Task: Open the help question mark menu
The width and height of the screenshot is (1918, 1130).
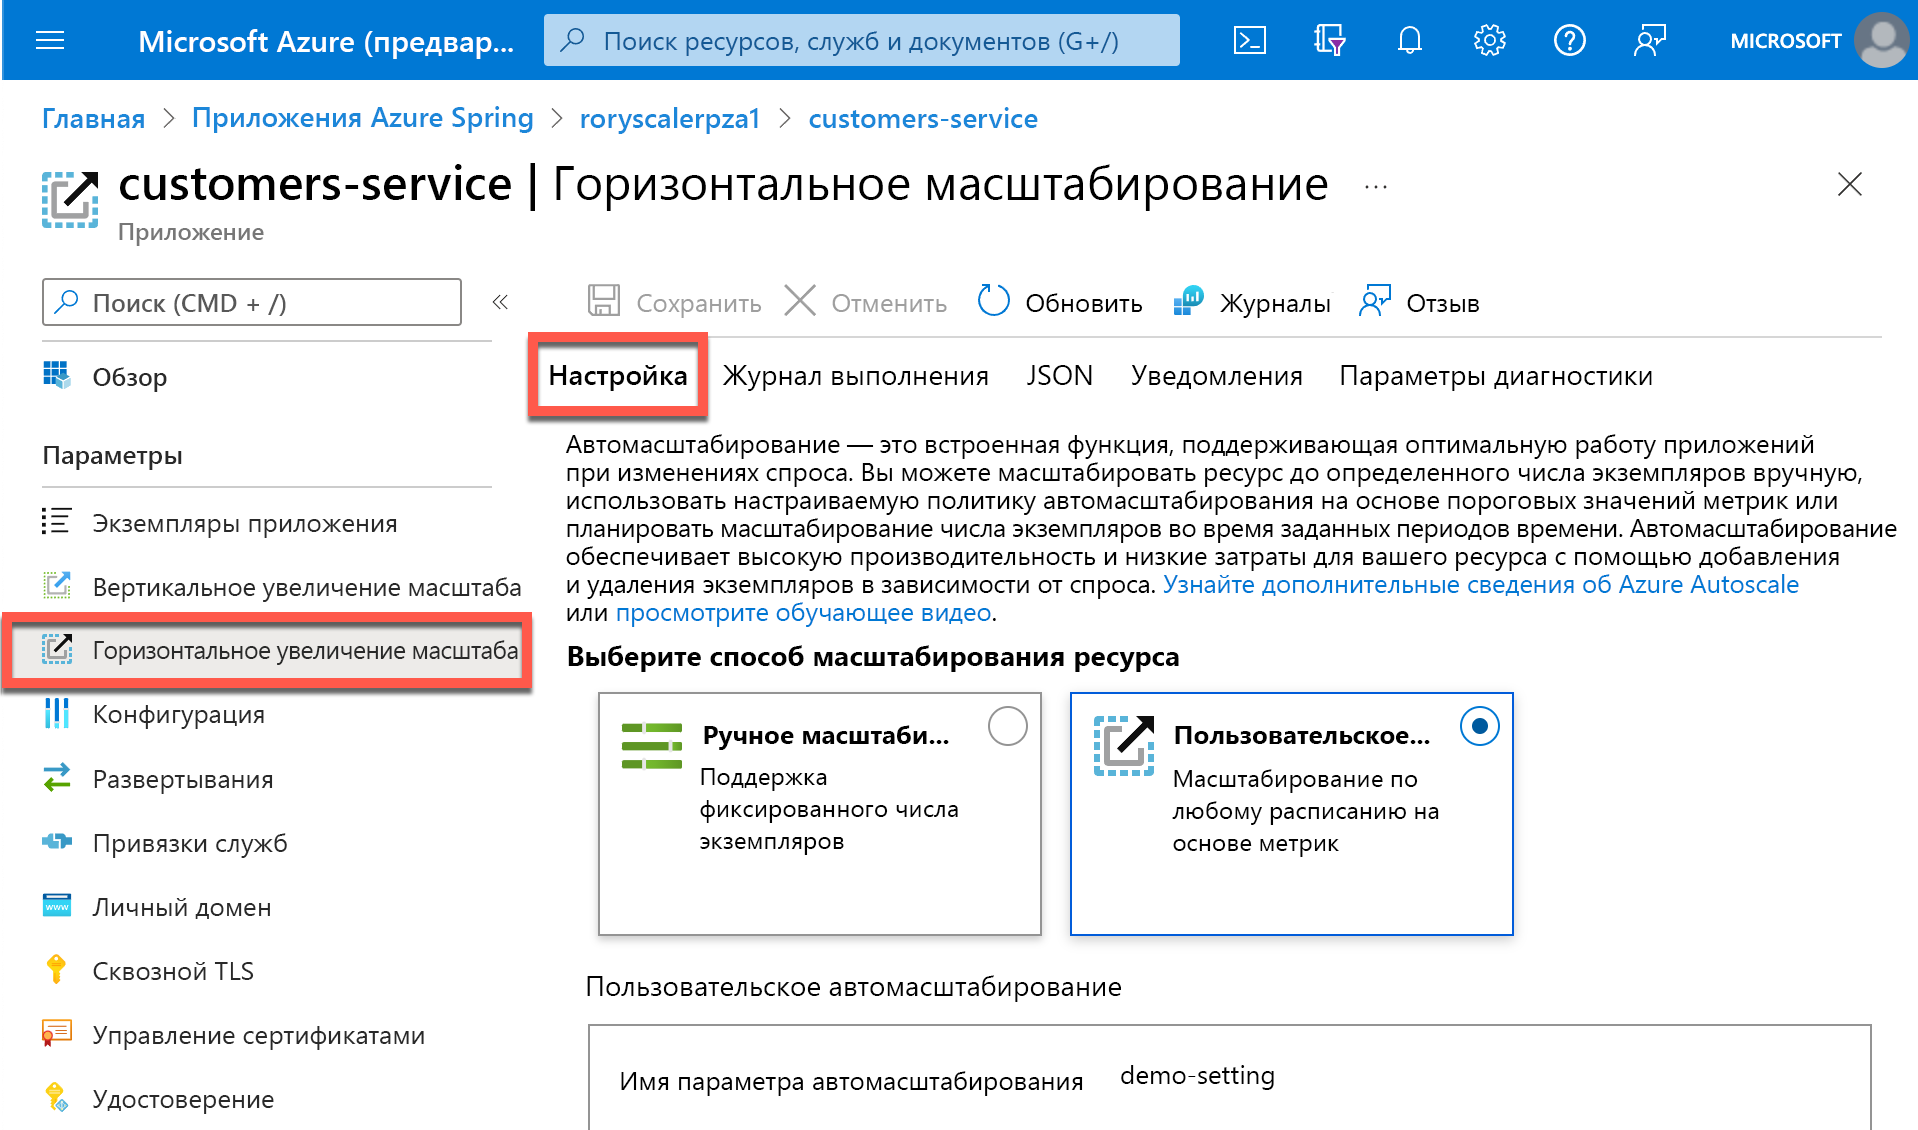Action: (x=1569, y=41)
